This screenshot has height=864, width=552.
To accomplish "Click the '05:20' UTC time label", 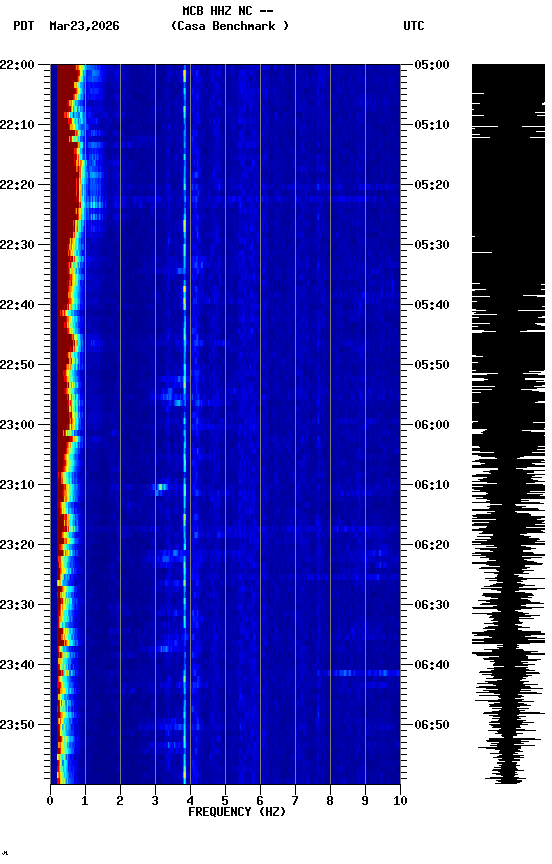I will coord(432,185).
